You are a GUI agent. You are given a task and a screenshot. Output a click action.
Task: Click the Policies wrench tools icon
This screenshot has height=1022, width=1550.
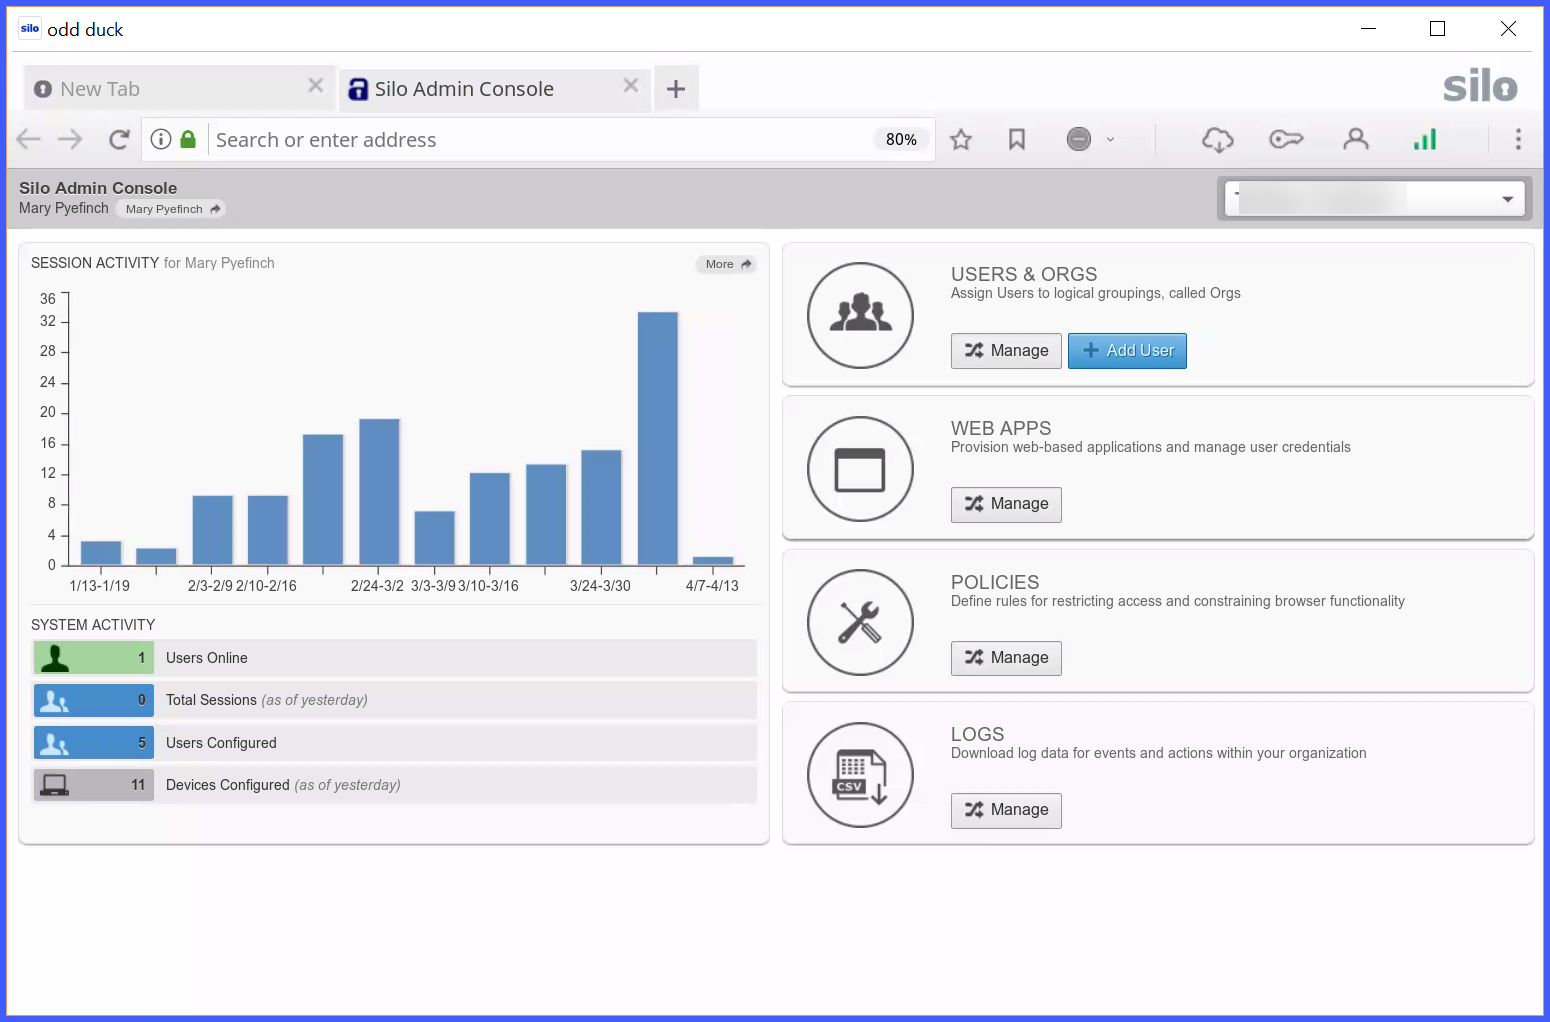860,622
